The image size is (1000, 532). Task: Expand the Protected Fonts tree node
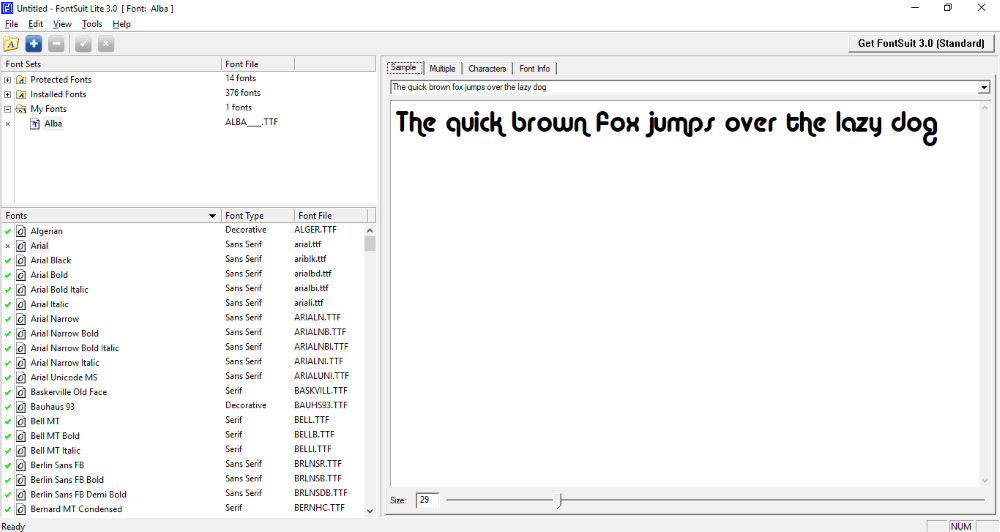point(8,80)
